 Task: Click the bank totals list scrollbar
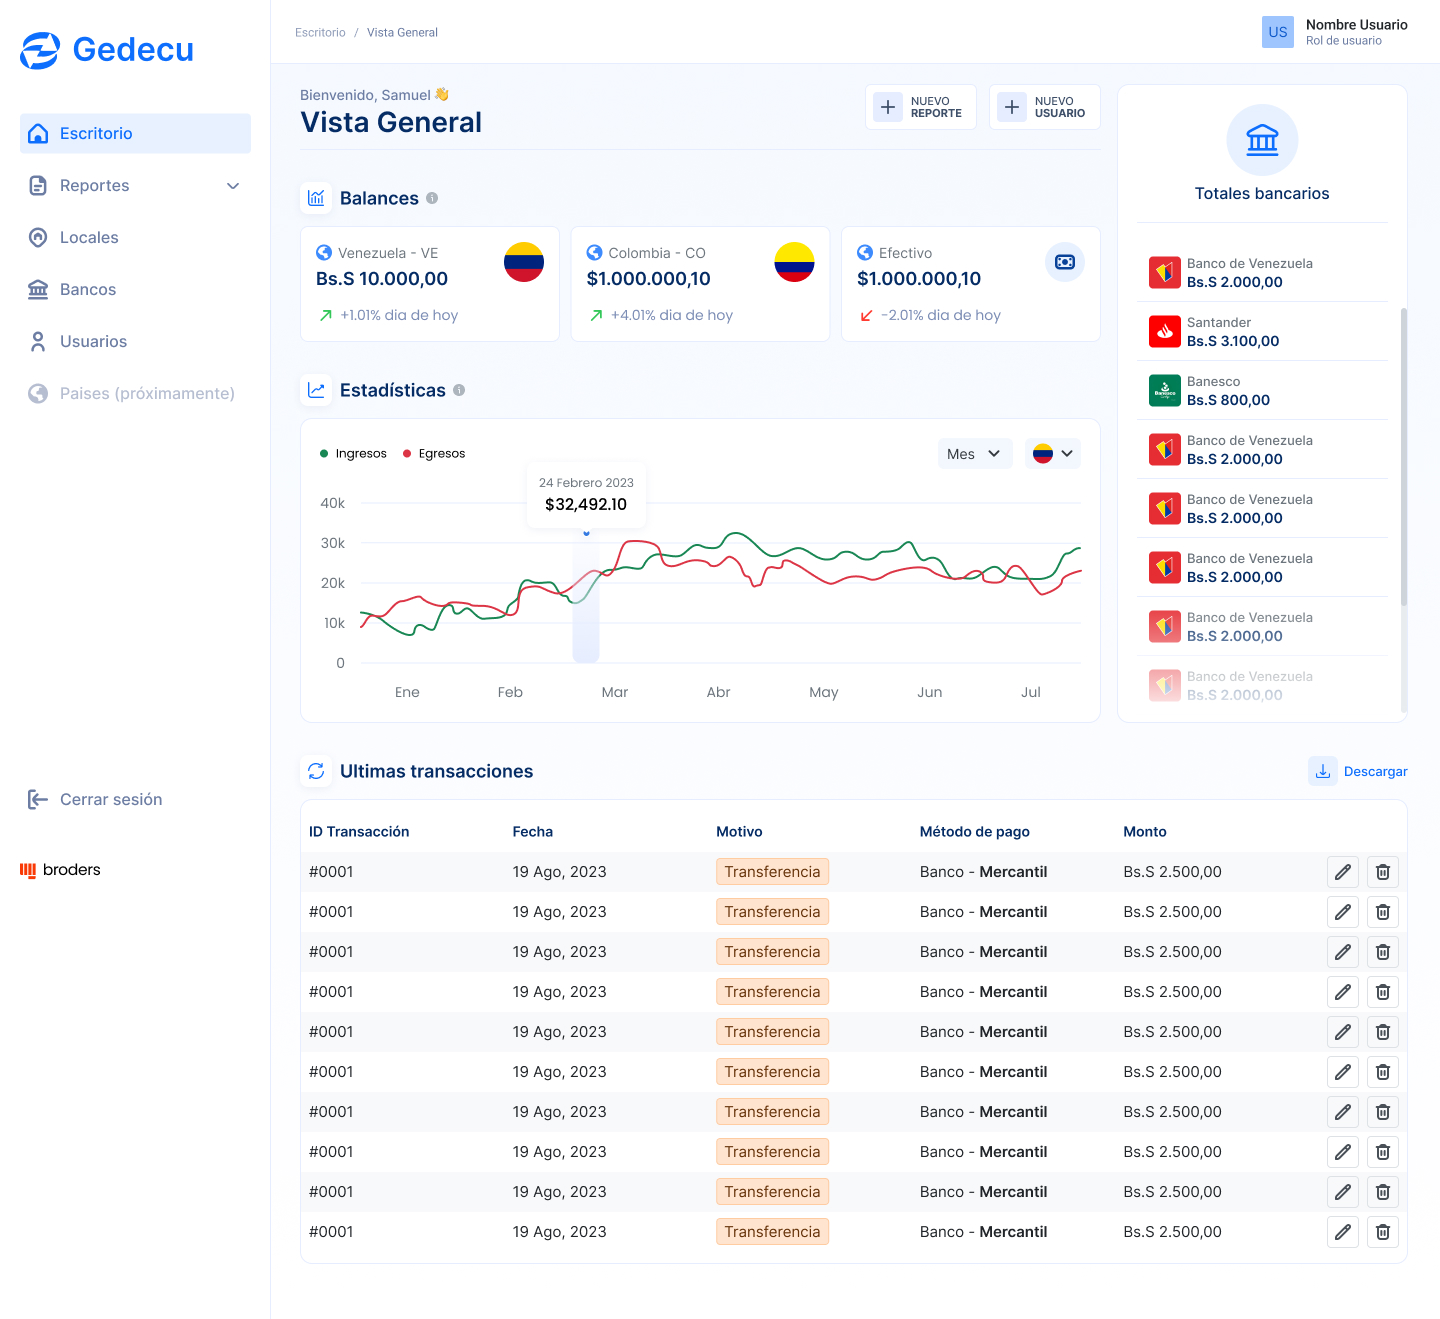tap(1403, 456)
